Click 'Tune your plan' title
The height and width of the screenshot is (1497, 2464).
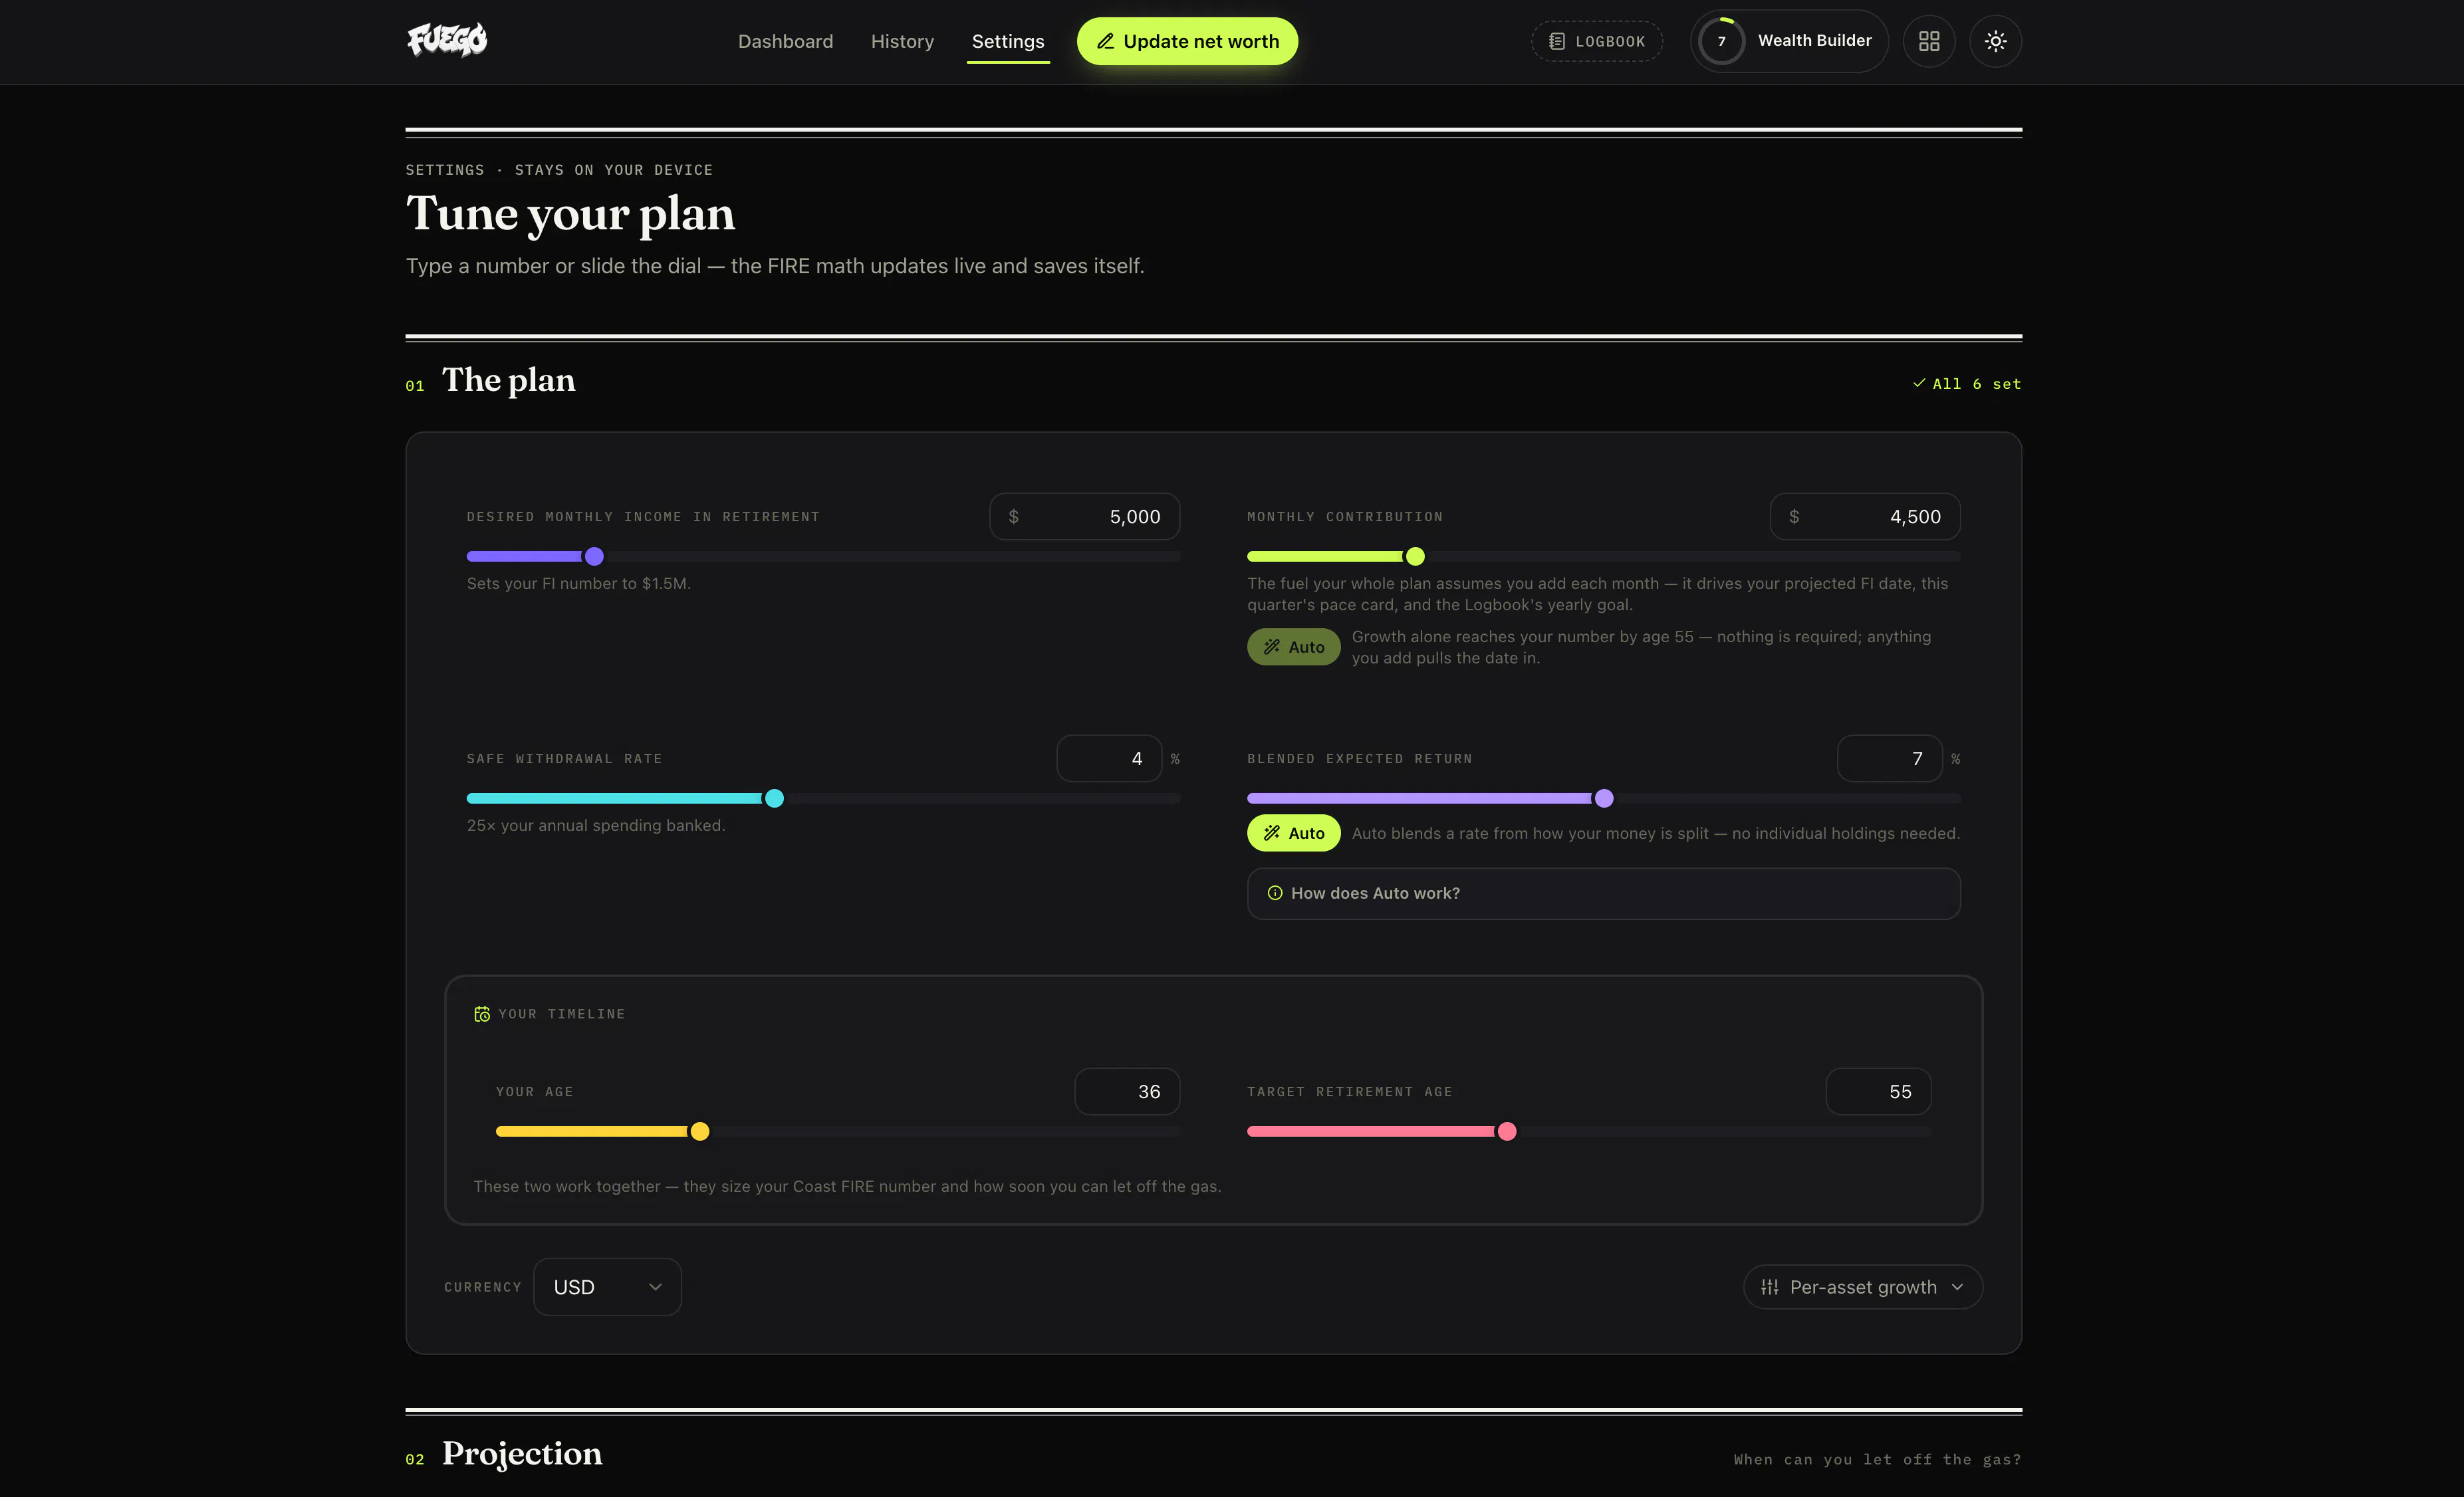[570, 214]
